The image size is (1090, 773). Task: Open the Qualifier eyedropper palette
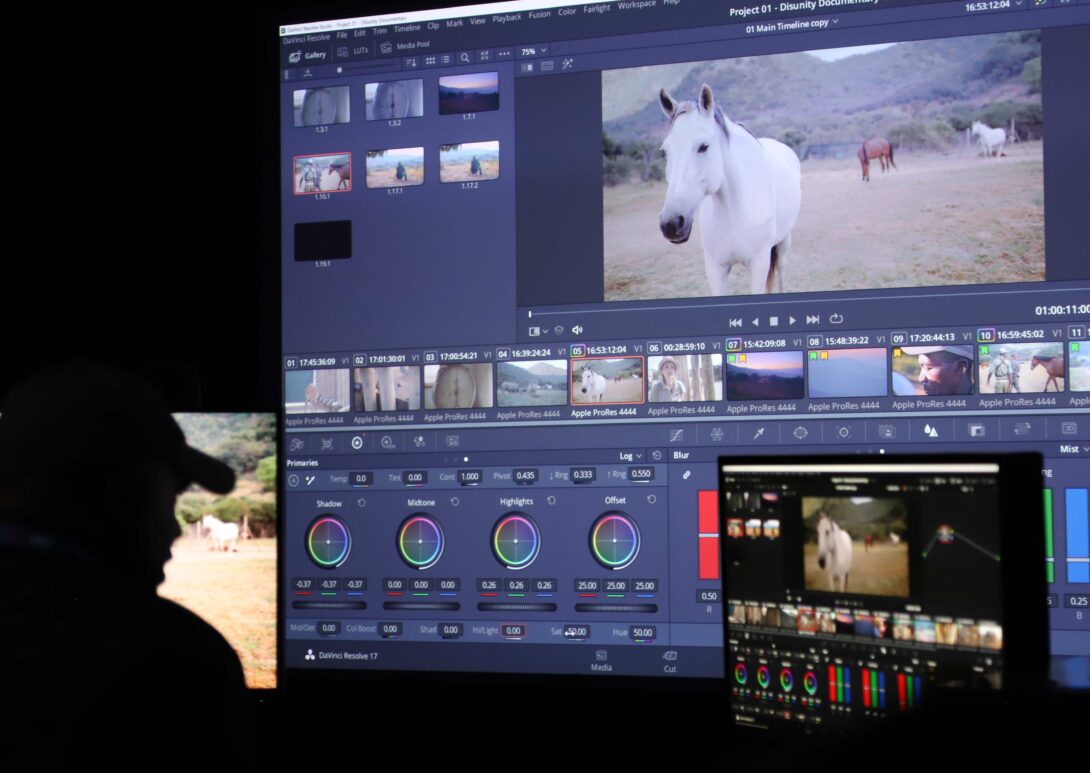[x=759, y=433]
